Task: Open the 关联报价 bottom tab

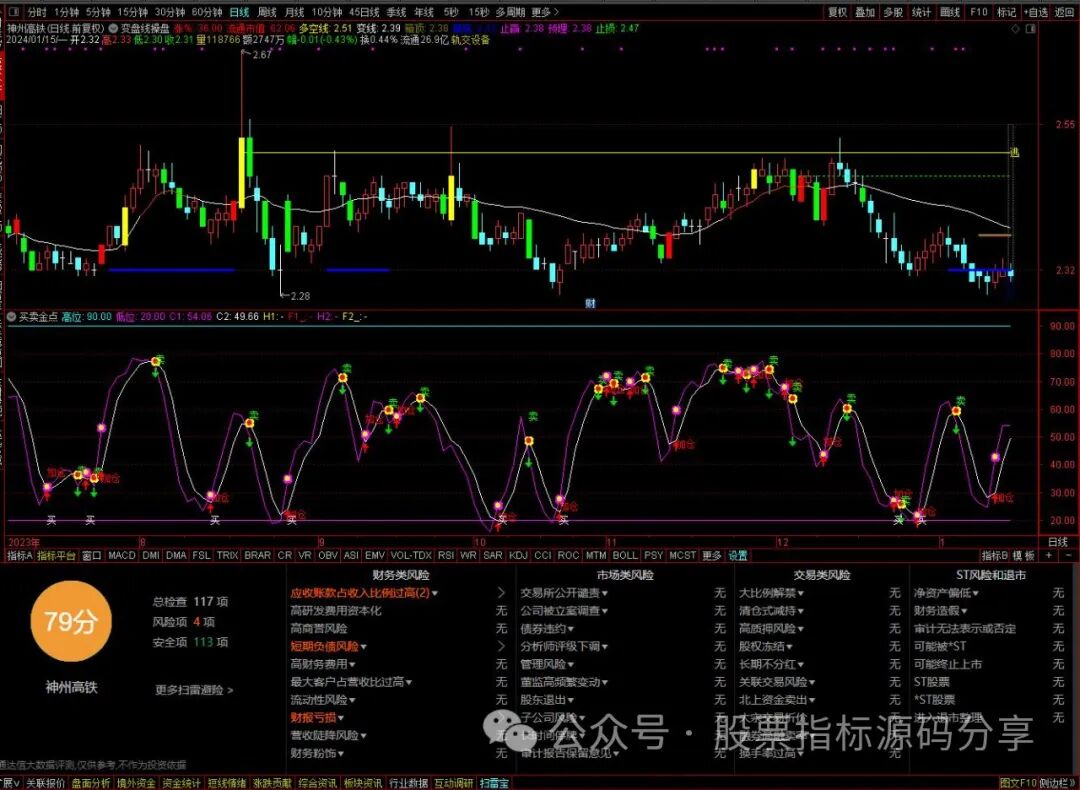Action: click(45, 783)
